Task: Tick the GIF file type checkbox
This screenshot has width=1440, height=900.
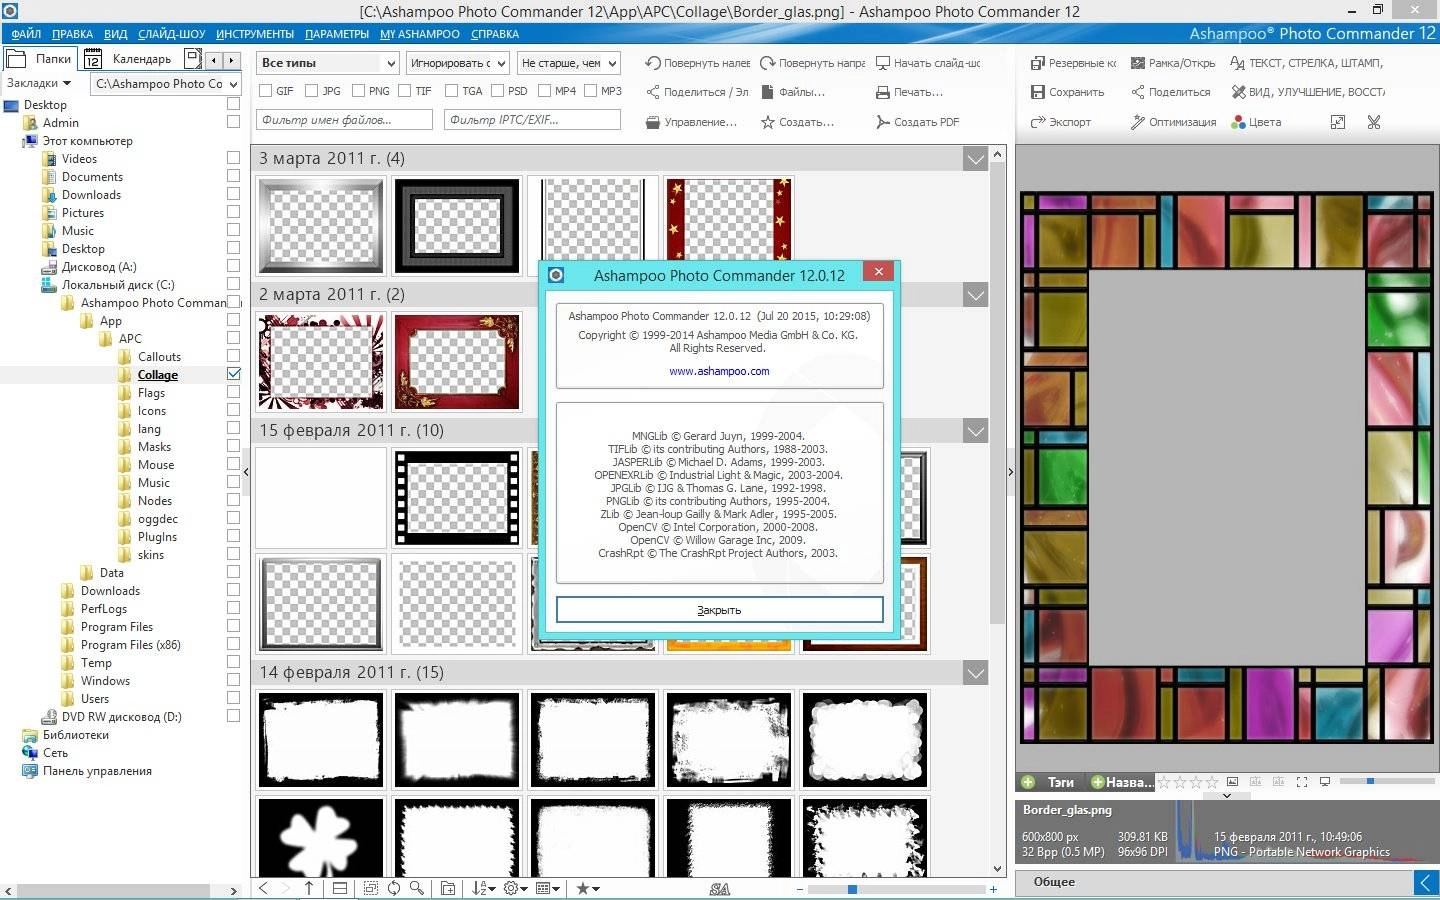Action: pos(266,91)
